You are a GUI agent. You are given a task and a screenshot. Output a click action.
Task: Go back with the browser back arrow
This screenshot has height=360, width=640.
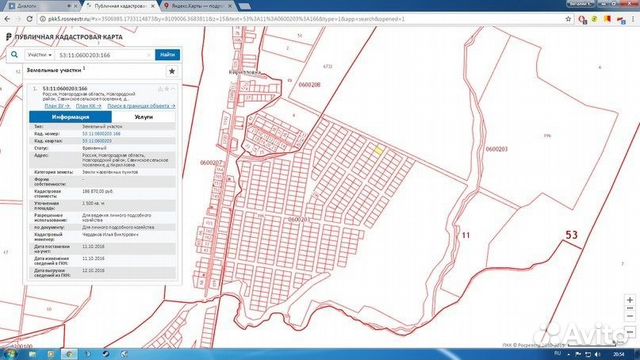(7, 19)
